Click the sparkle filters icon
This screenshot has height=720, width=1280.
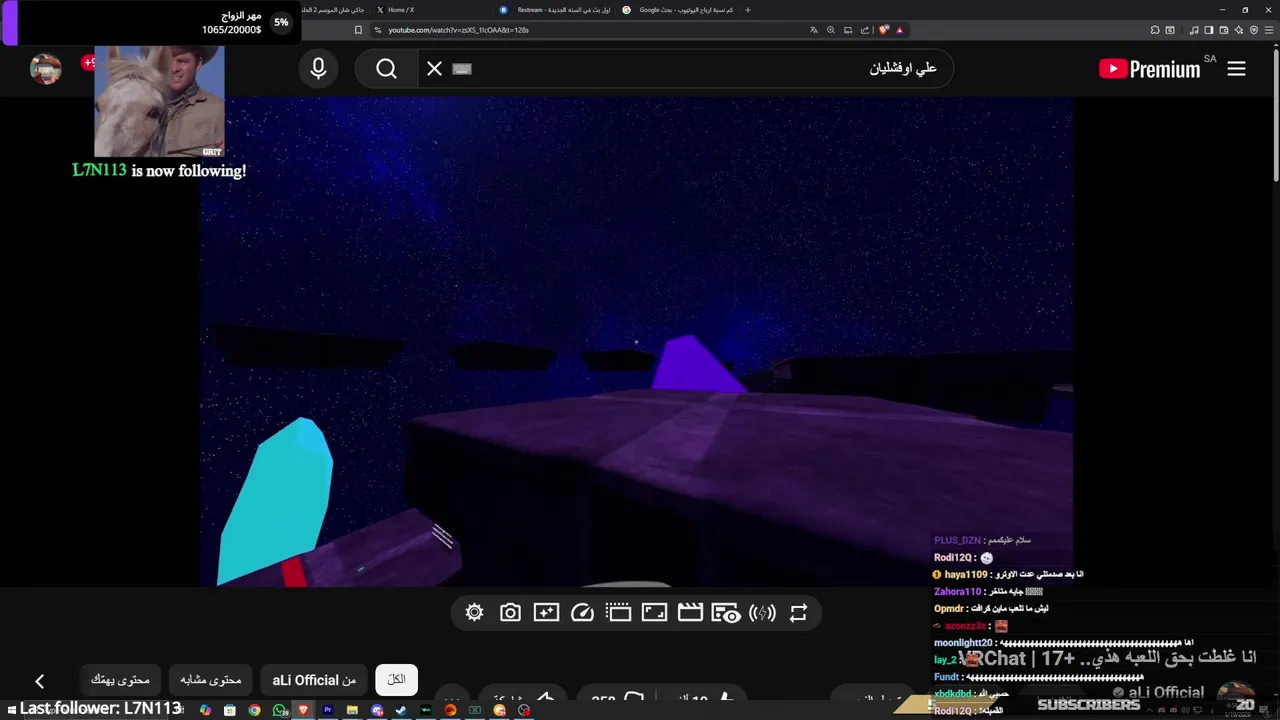point(546,613)
